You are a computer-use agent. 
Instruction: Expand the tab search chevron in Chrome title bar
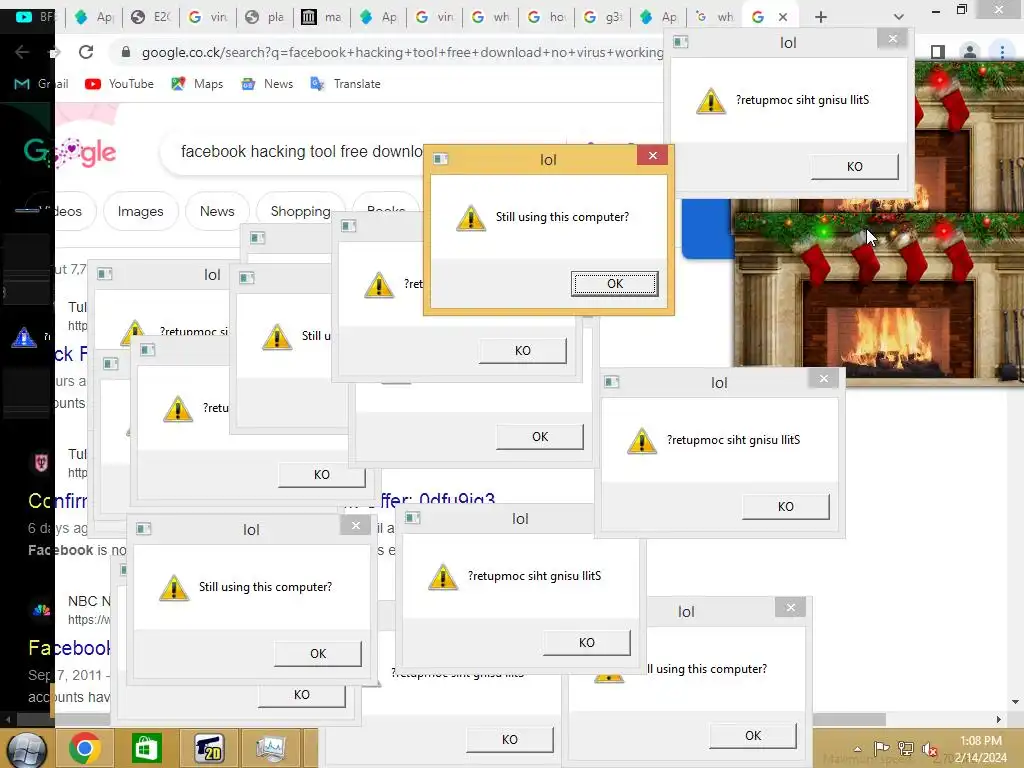point(899,17)
